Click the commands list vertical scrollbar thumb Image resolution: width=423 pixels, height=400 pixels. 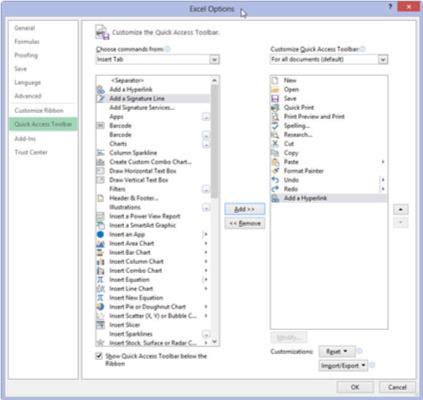(214, 141)
